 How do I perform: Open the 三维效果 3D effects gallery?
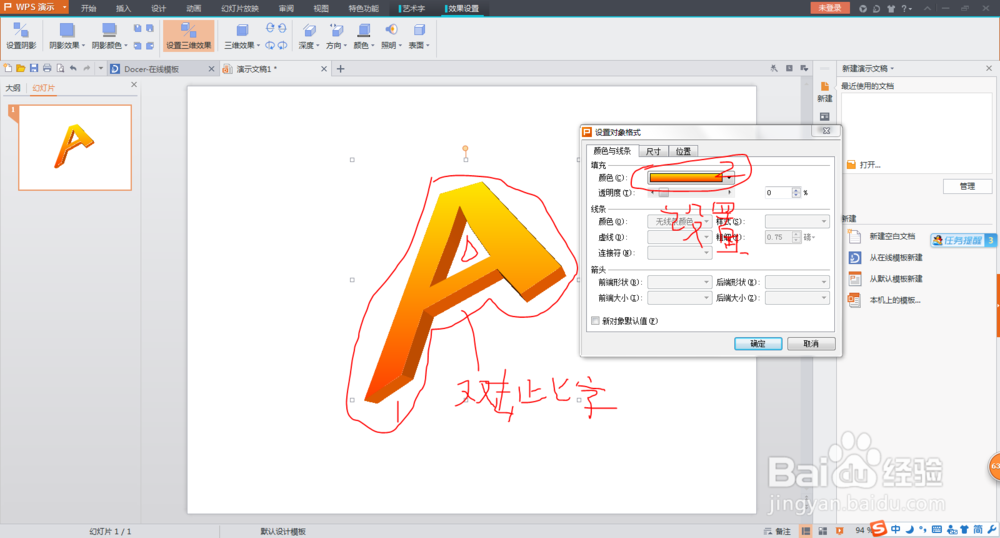click(242, 36)
